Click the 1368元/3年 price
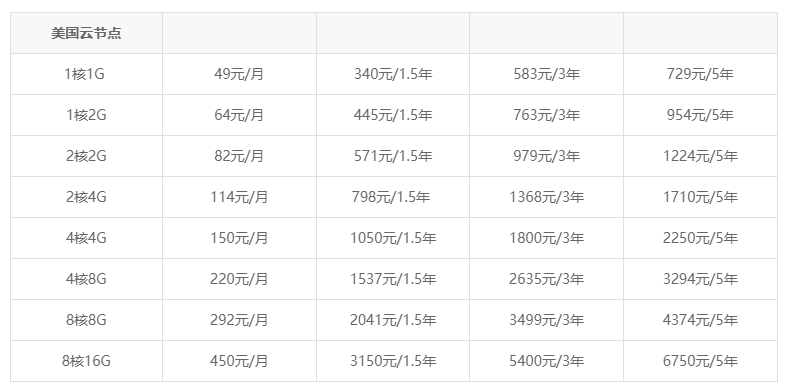The image size is (788, 388). pos(546,197)
